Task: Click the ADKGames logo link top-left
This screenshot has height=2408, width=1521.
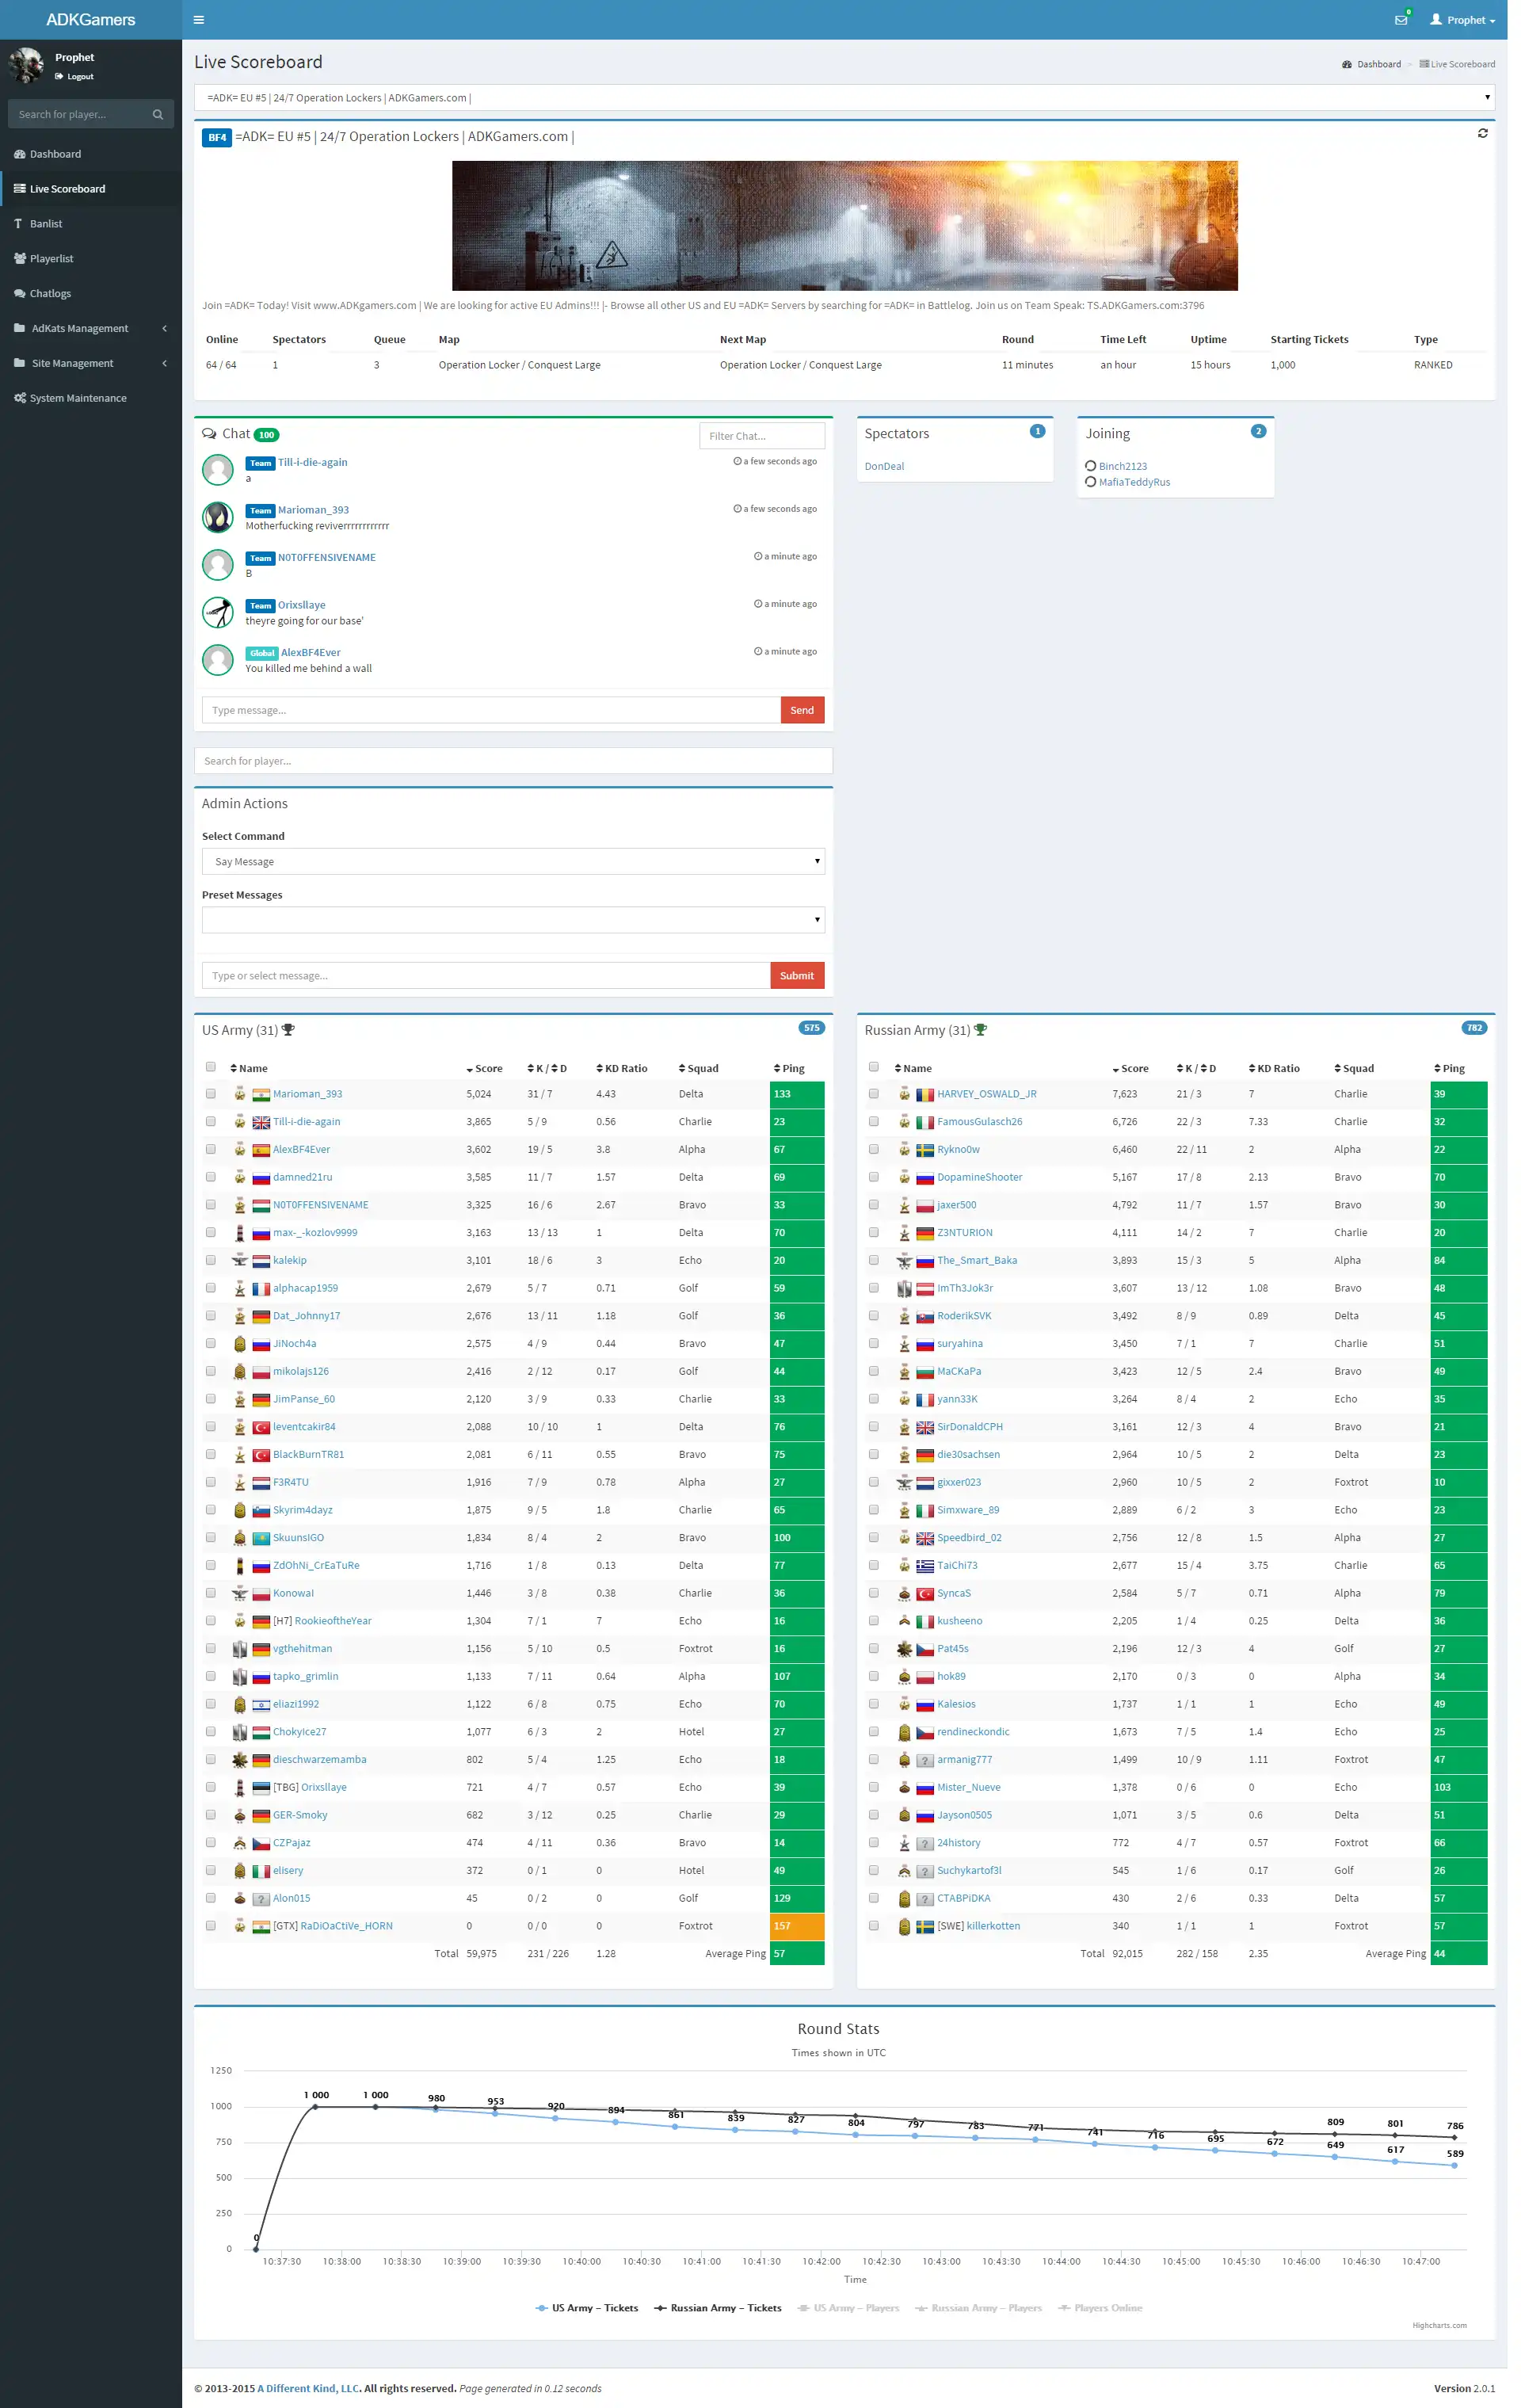Action: point(91,17)
